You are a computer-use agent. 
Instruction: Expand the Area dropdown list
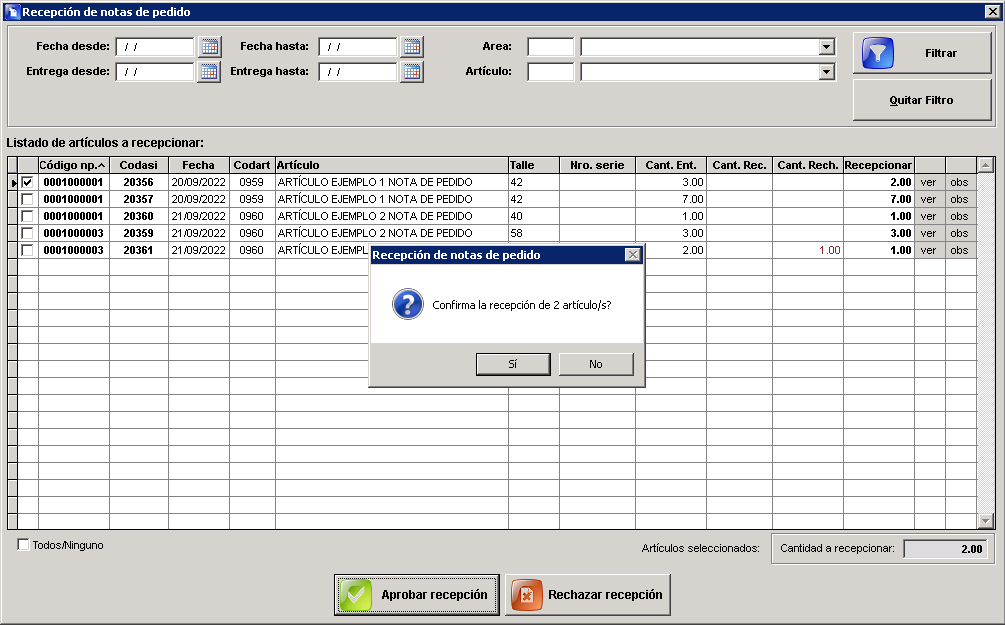(x=827, y=47)
